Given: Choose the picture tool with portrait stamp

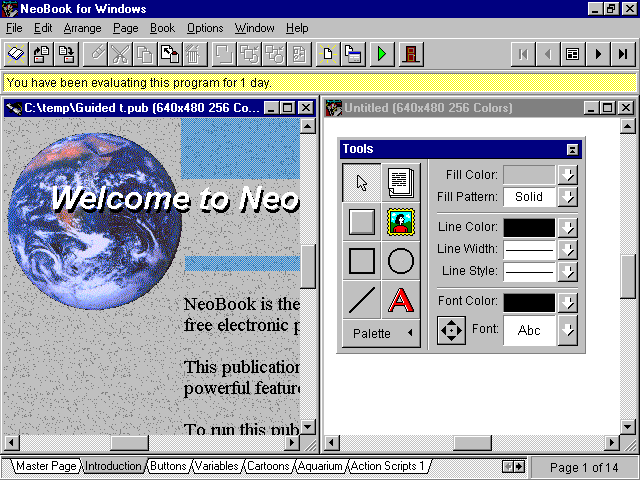Looking at the screenshot, I should coord(400,222).
